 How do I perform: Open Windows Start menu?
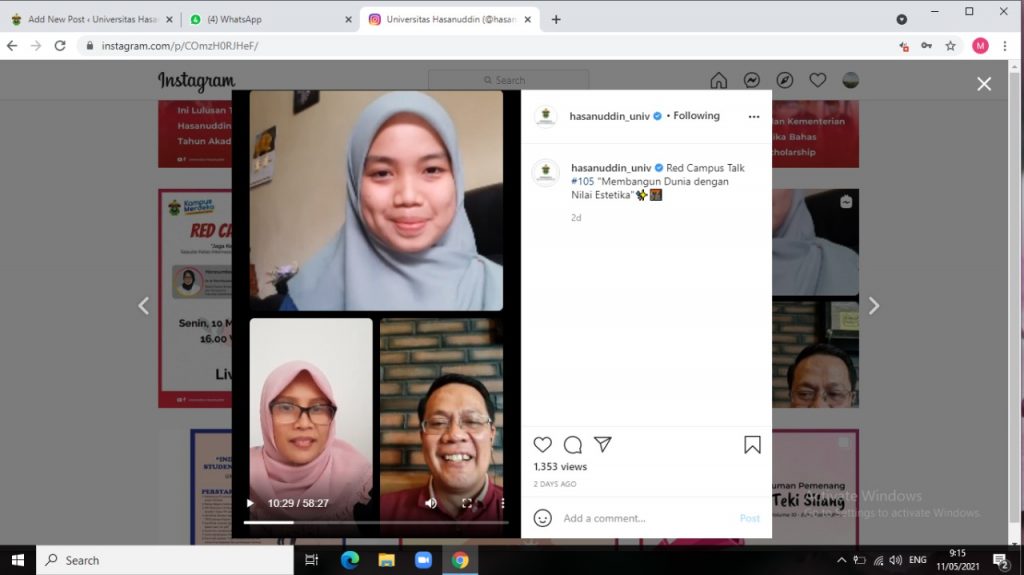tap(18, 560)
